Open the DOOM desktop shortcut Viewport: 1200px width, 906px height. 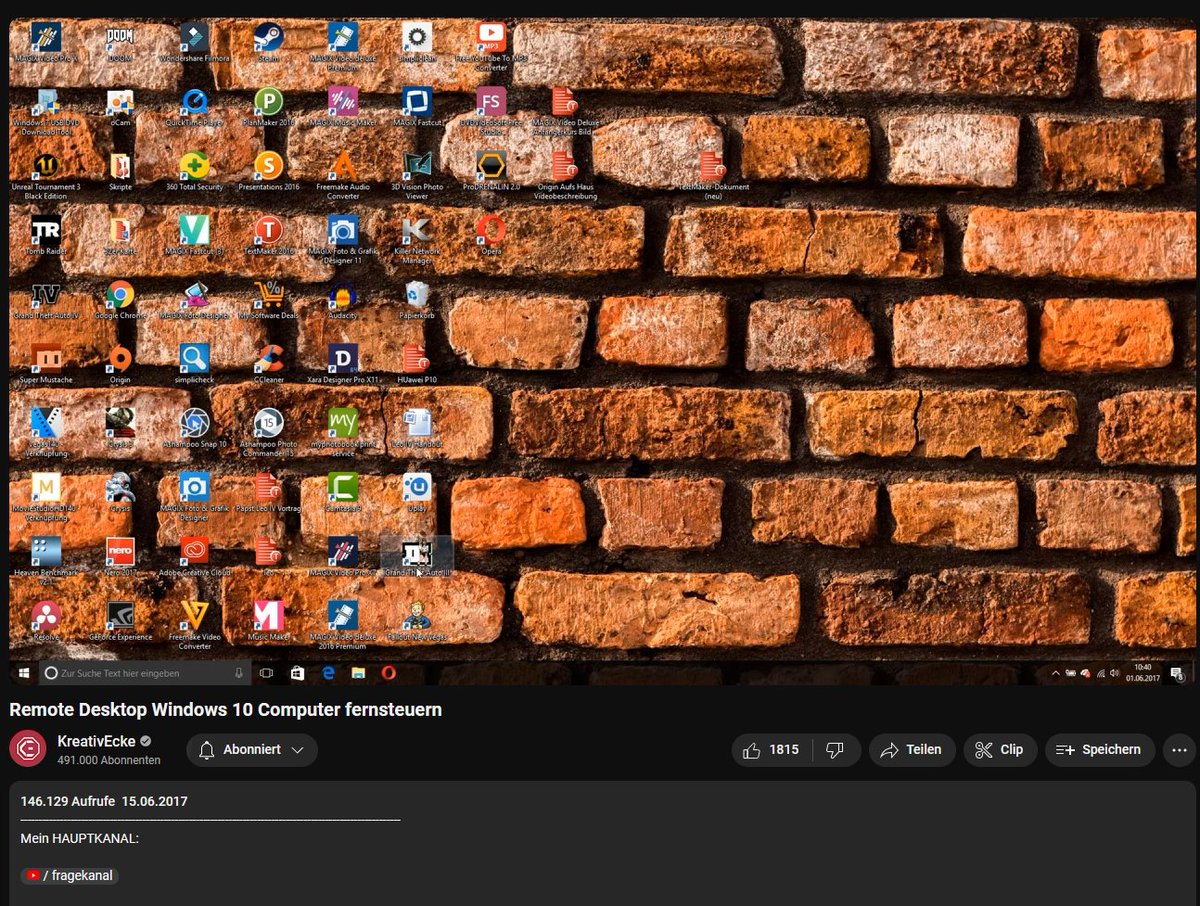pyautogui.click(x=120, y=43)
